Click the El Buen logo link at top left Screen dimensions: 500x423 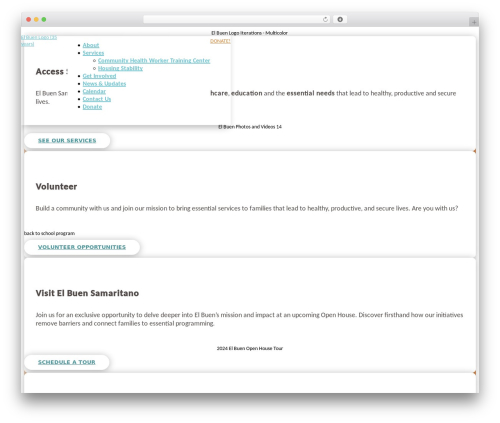(x=39, y=41)
